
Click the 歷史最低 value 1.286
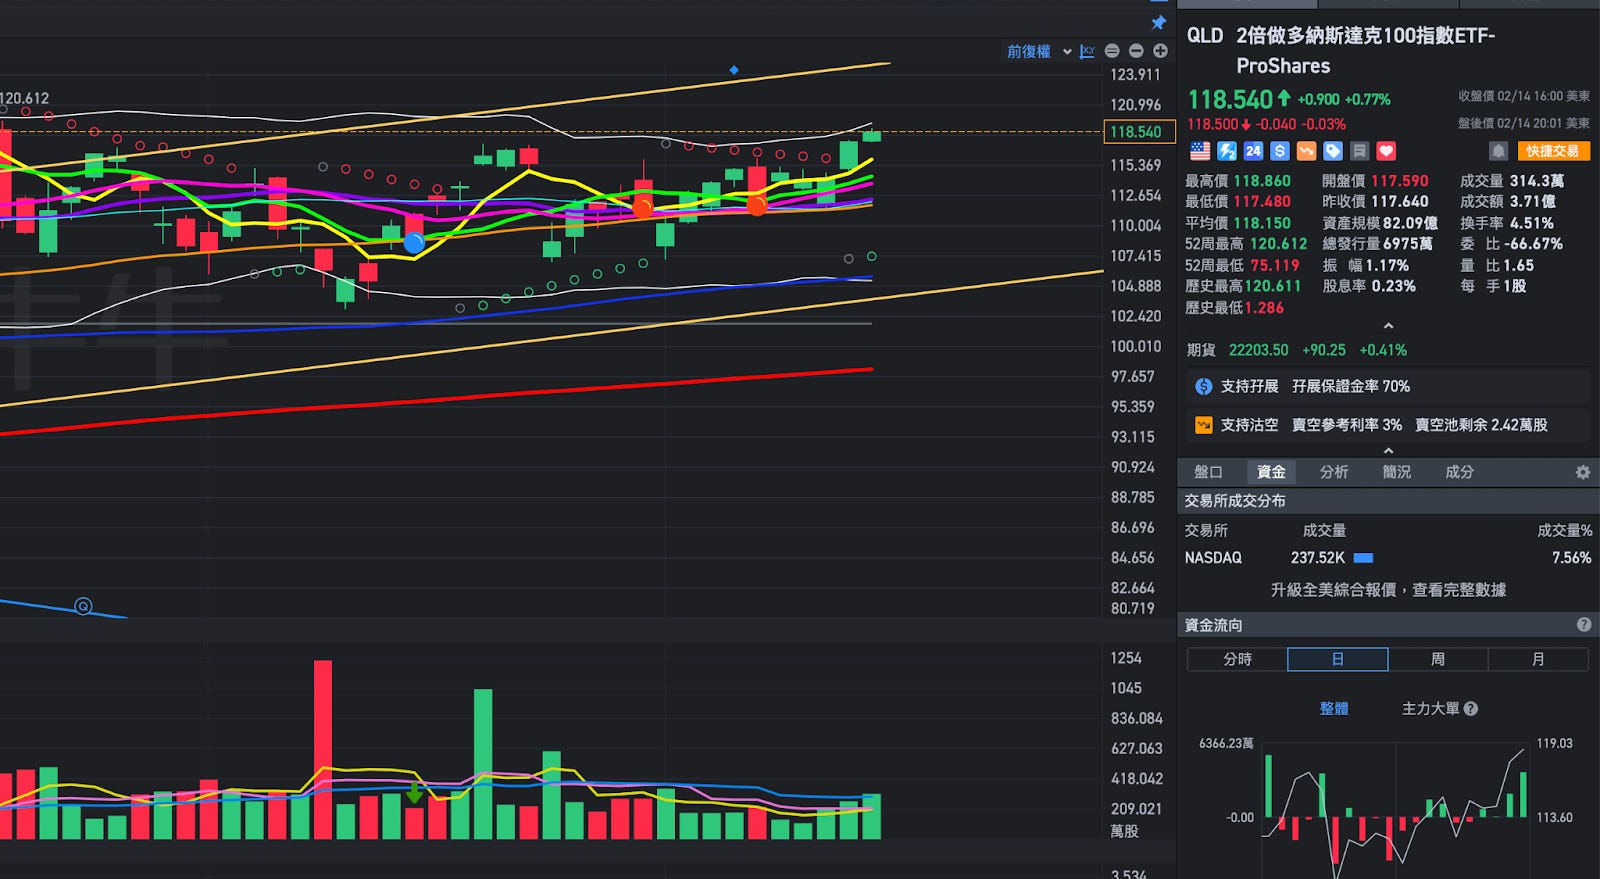click(x=1264, y=308)
